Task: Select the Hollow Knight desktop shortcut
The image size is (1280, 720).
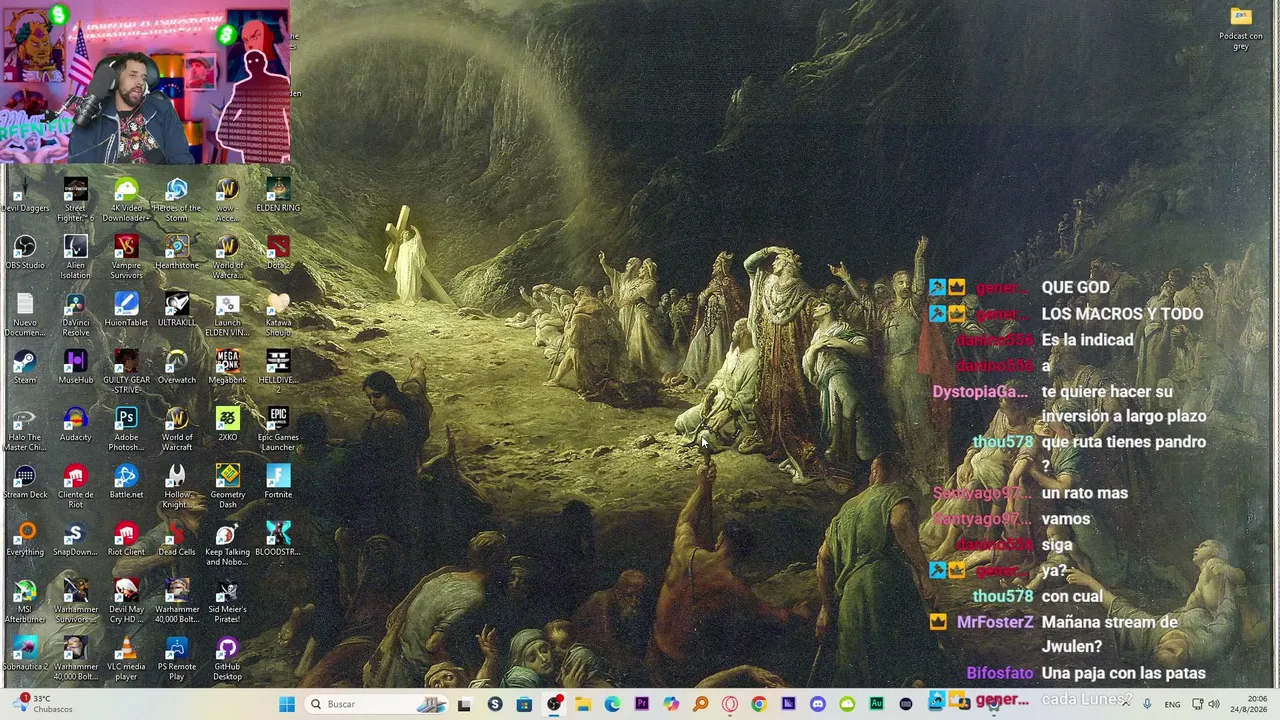Action: 177,486
